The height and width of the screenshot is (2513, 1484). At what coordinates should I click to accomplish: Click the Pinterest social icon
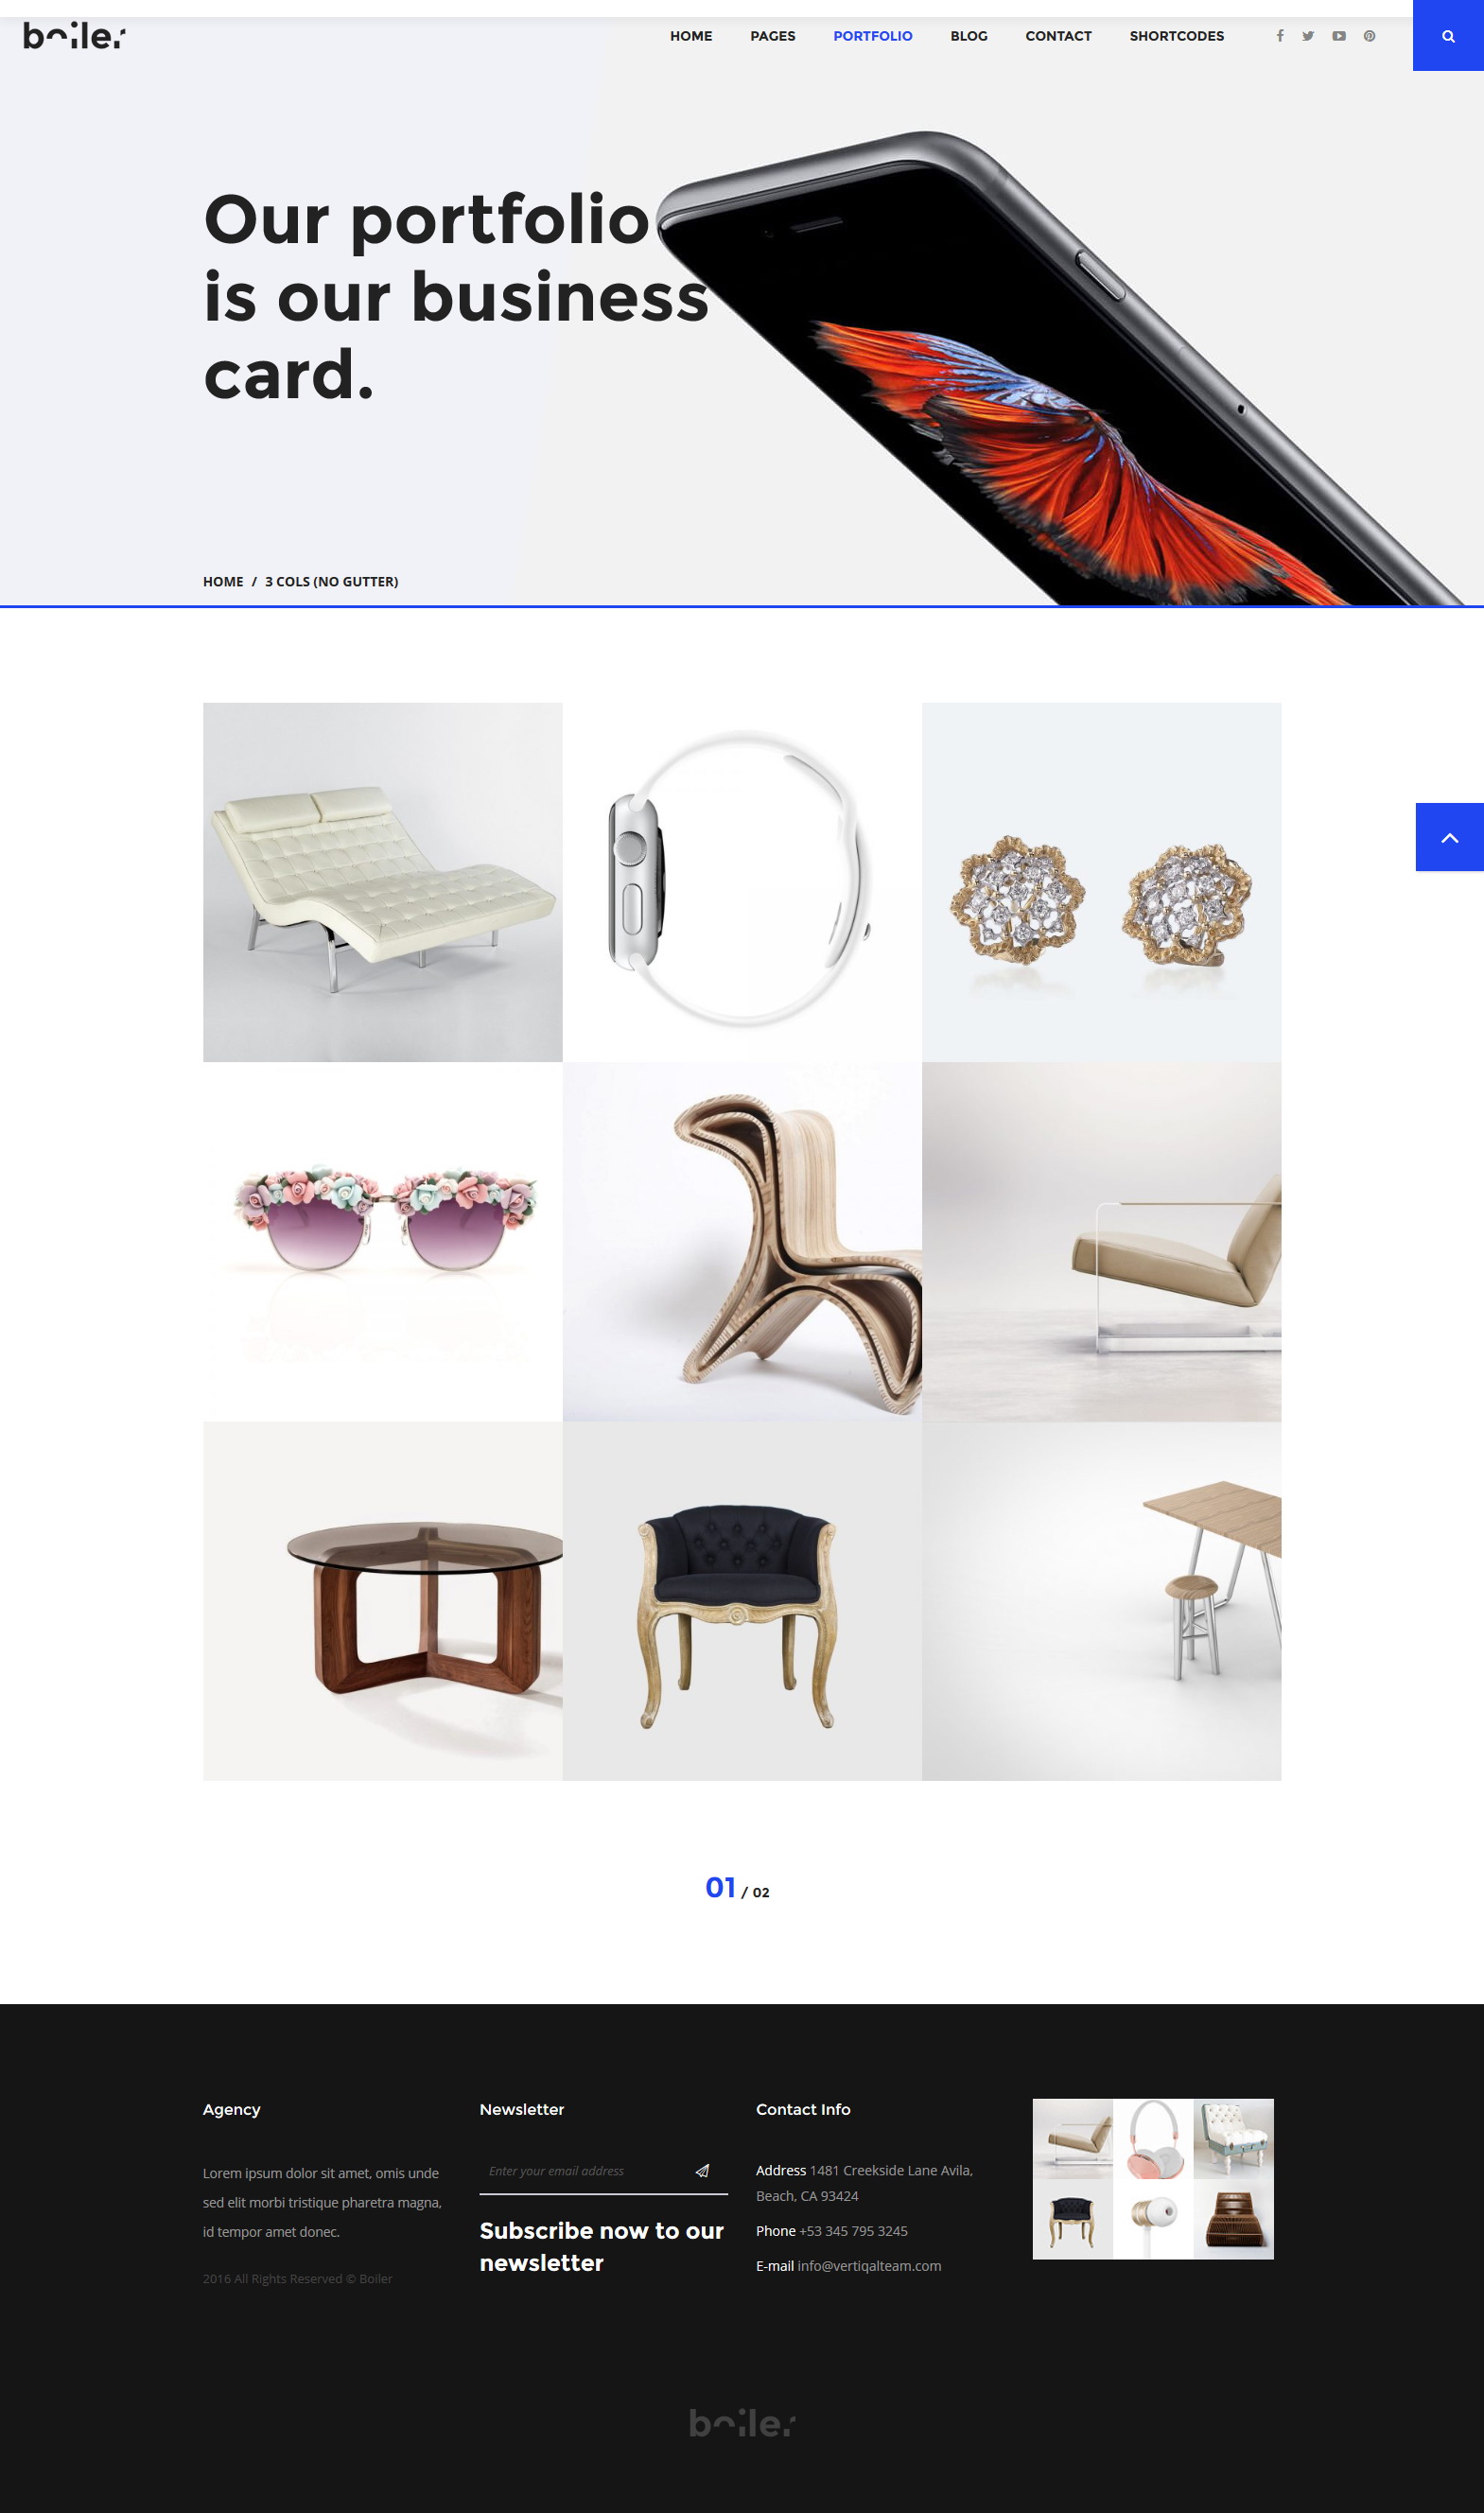pos(1369,36)
